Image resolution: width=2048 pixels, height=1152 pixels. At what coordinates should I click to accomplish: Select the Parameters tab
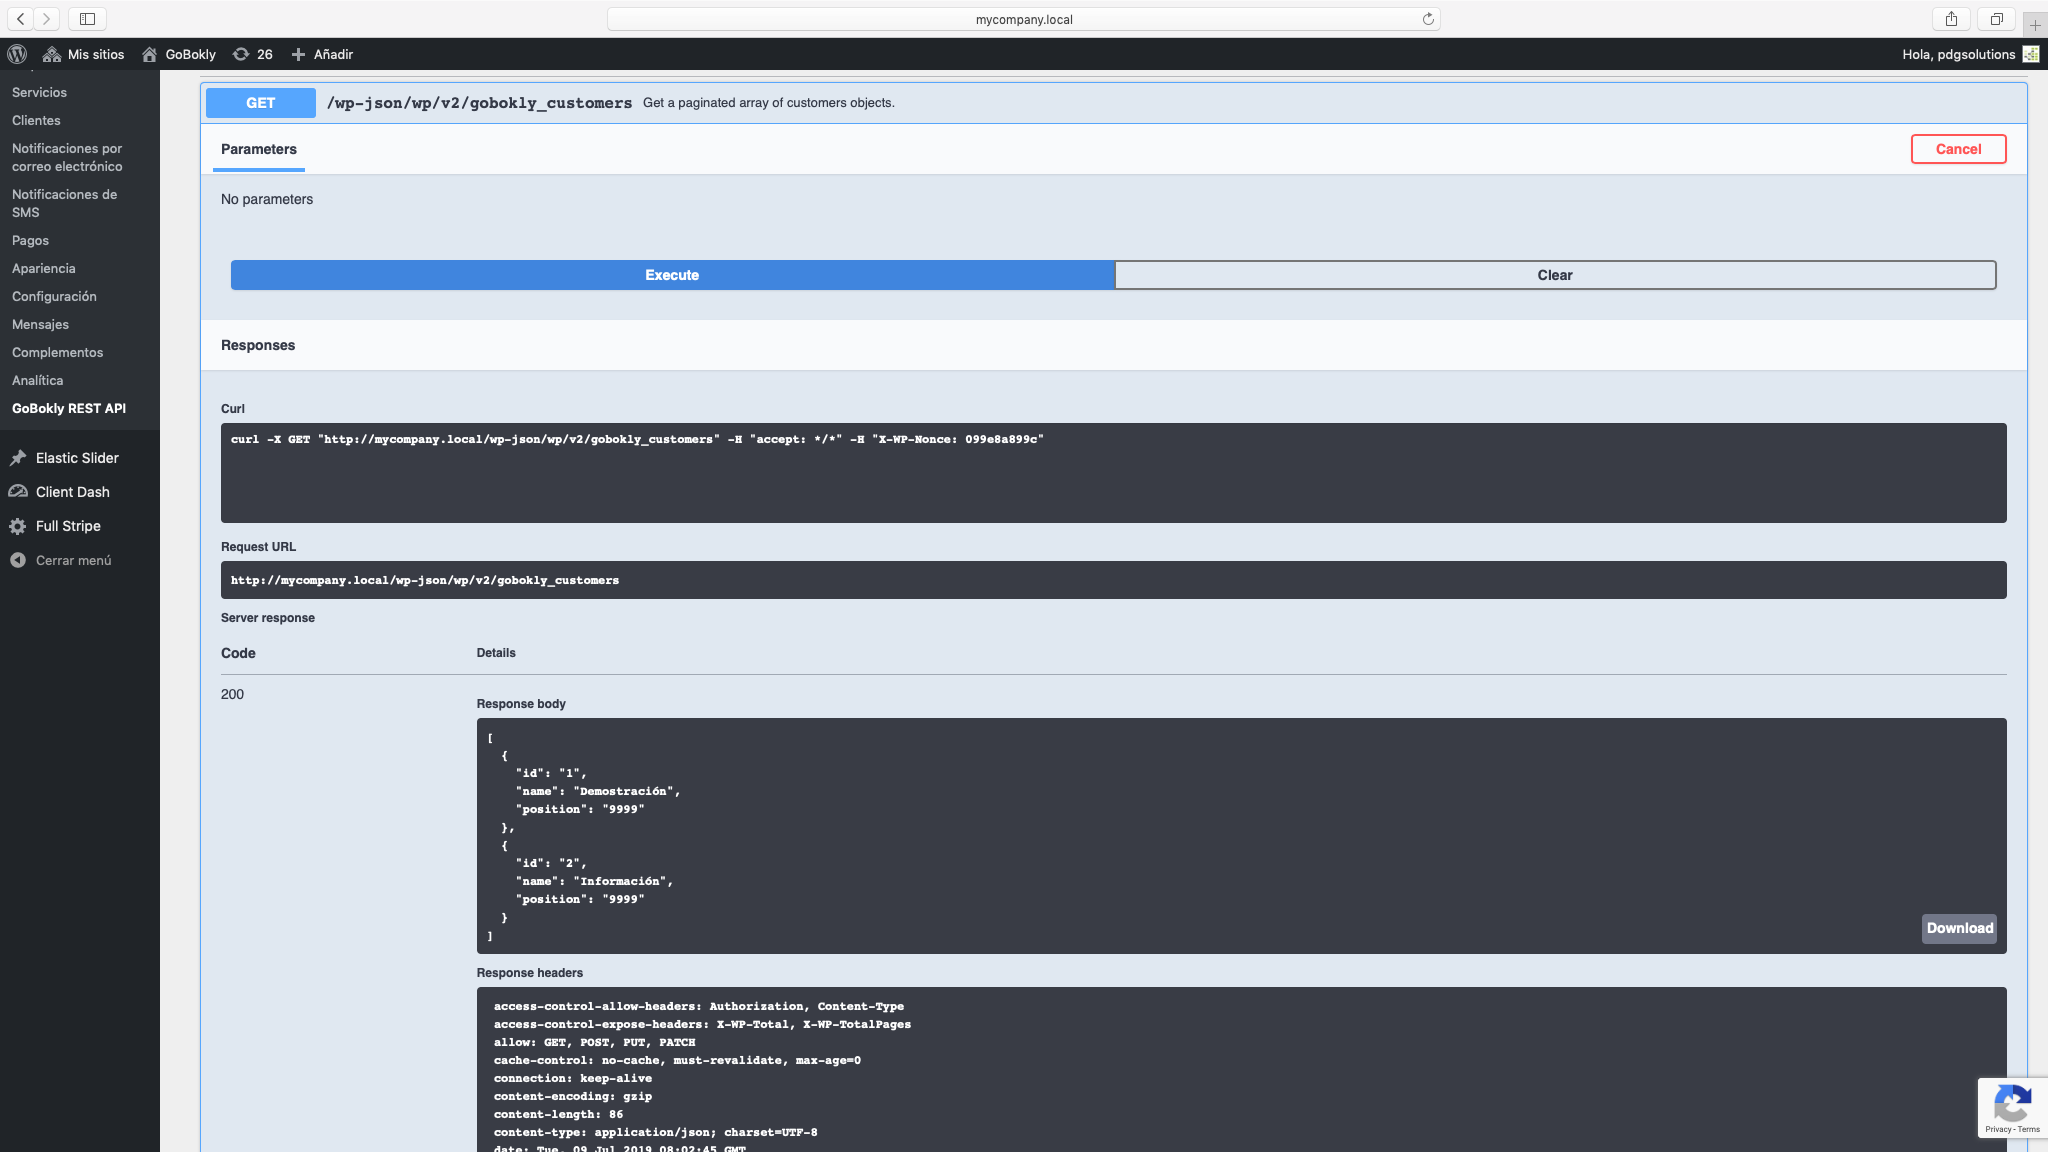pos(258,149)
